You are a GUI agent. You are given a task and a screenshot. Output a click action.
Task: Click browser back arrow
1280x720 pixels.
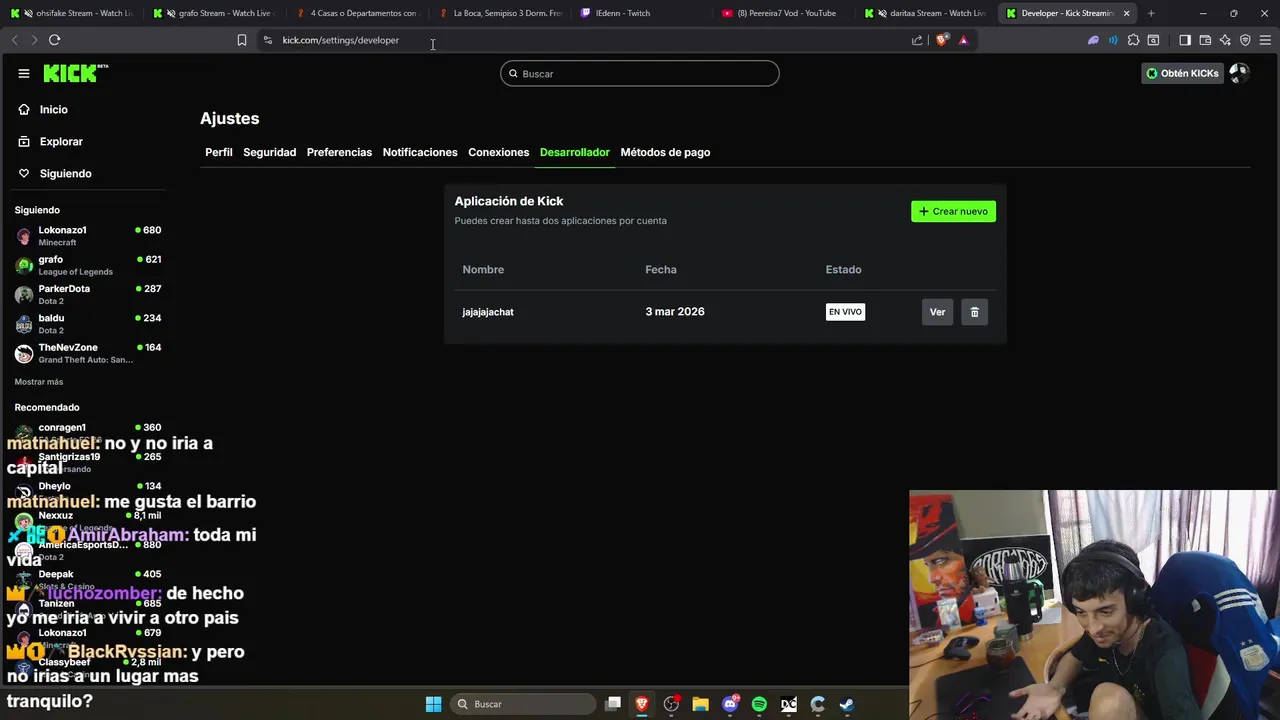(14, 40)
